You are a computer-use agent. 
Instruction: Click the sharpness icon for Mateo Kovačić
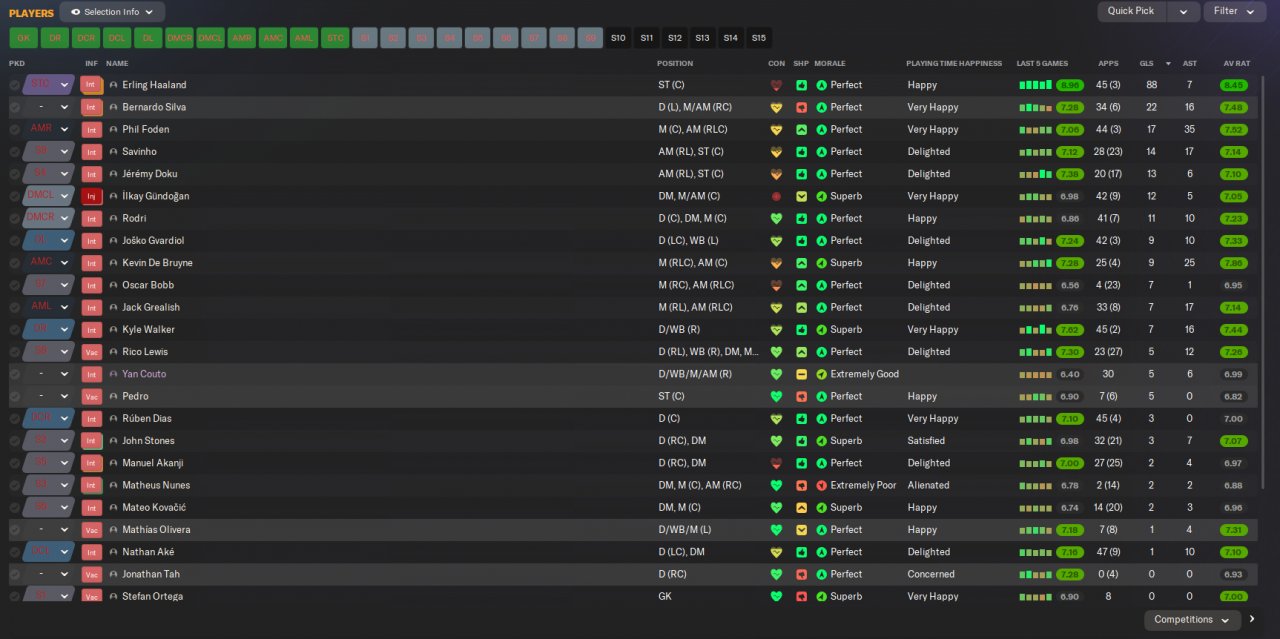coord(801,507)
